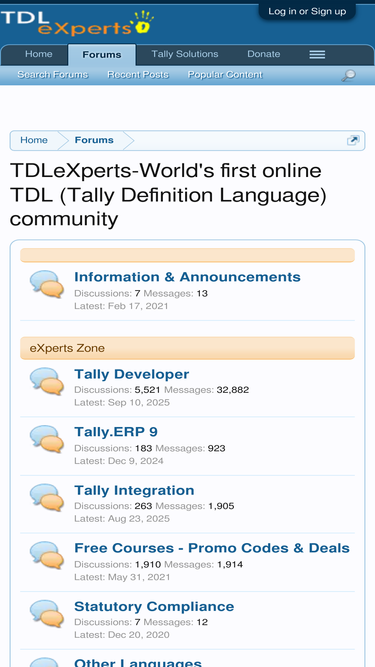The height and width of the screenshot is (667, 375).
Task: Select the Forums navigation tab
Action: pos(102,55)
